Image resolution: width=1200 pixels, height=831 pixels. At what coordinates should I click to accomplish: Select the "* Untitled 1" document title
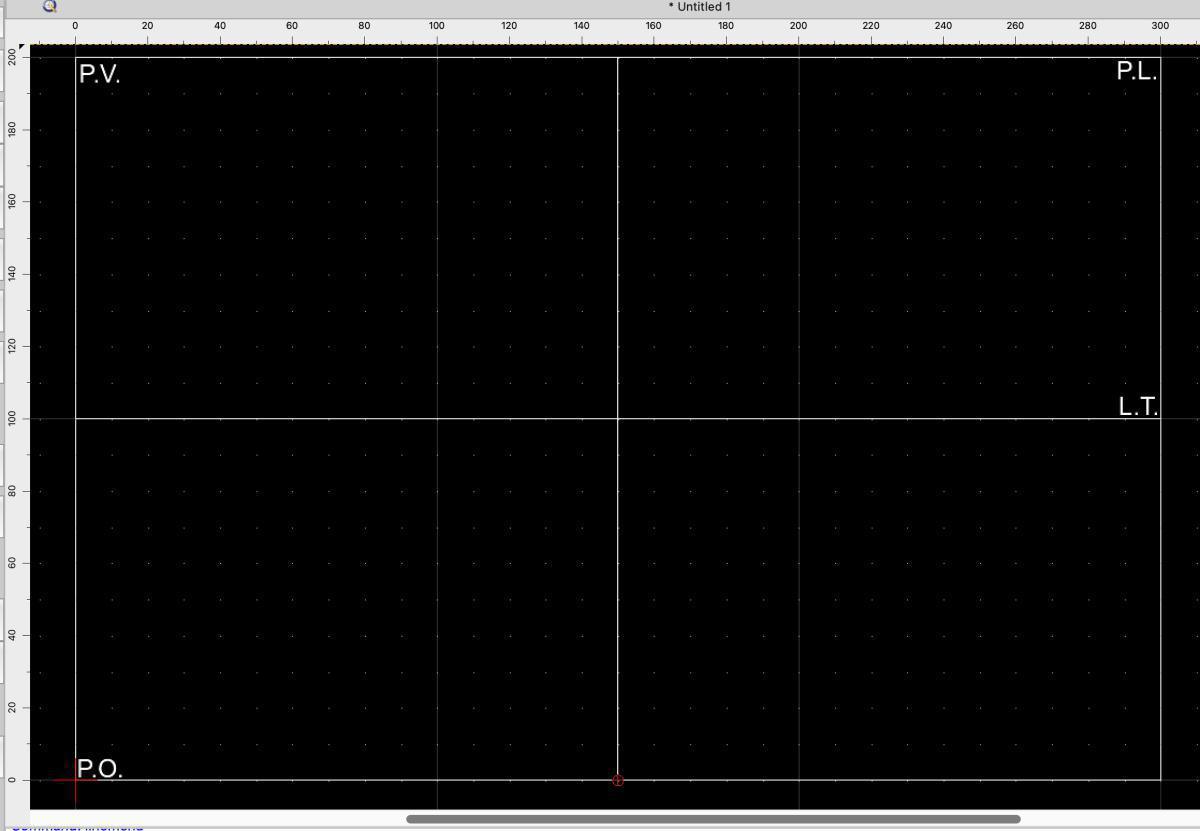point(699,7)
